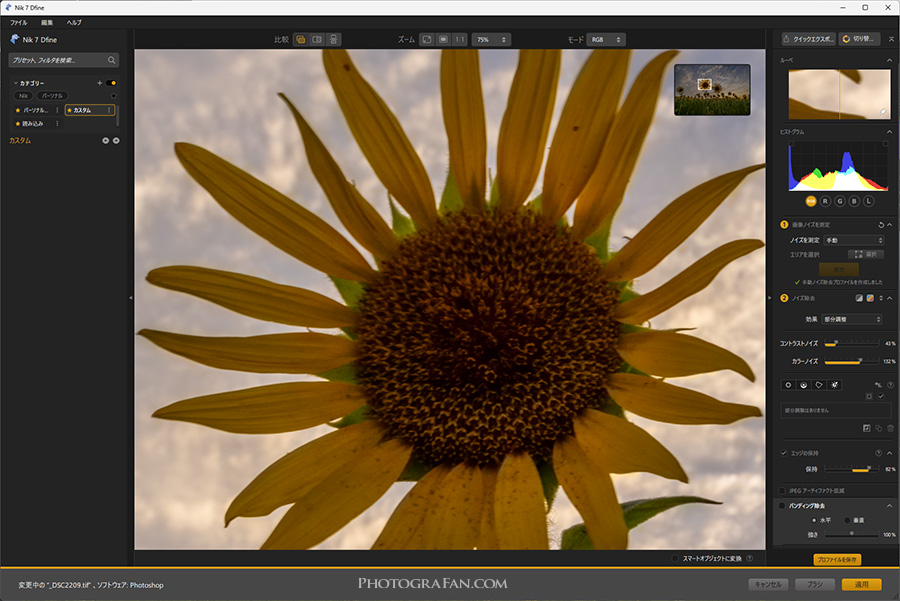Delete local adjustment with trash icon

890,428
